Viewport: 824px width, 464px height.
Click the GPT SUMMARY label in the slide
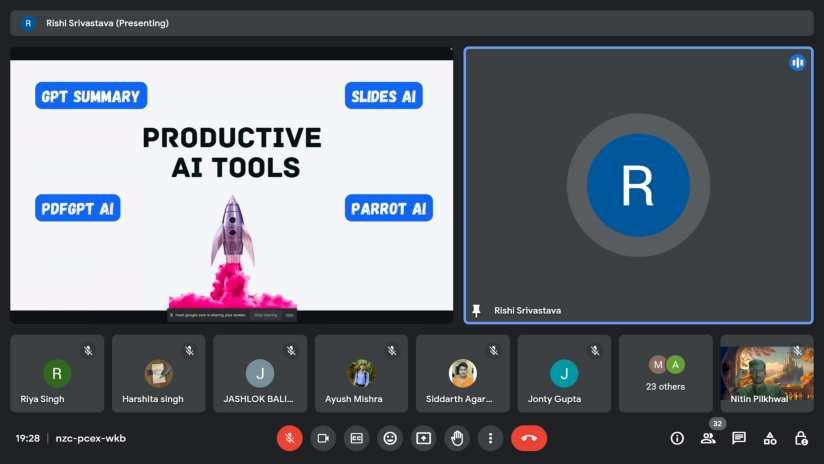pyautogui.click(x=91, y=96)
